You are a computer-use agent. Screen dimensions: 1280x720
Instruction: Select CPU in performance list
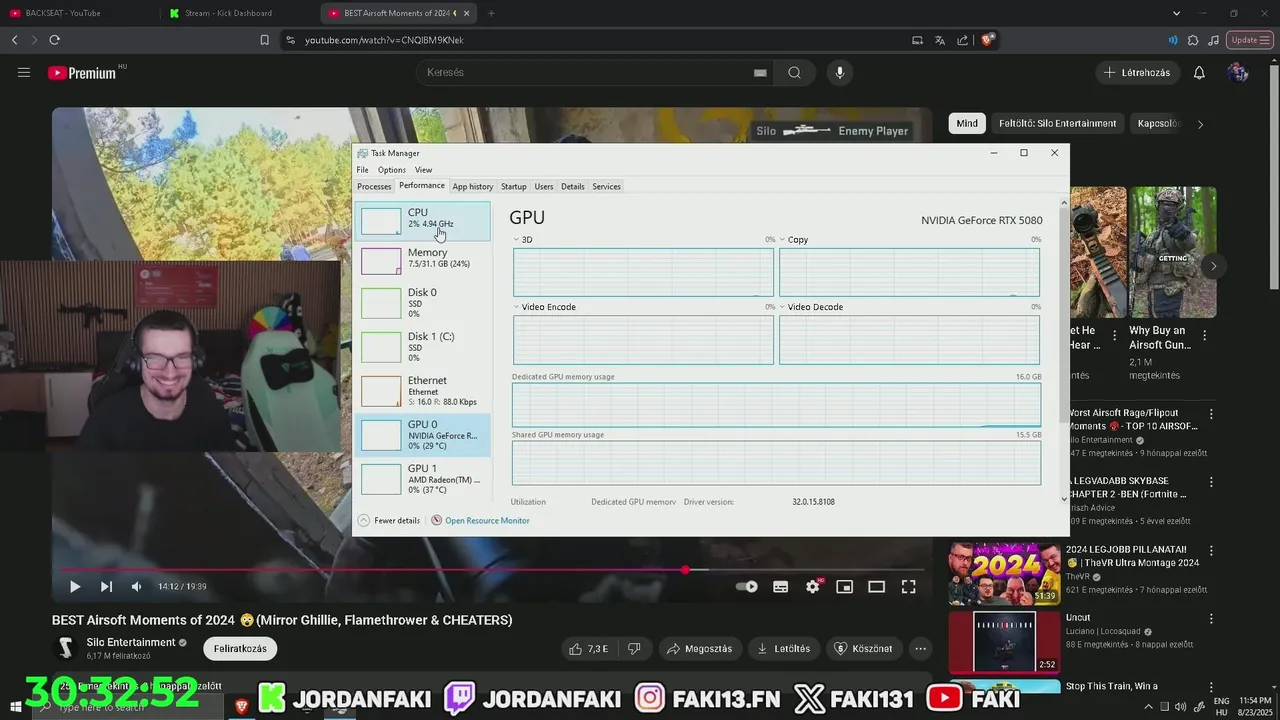(x=423, y=221)
